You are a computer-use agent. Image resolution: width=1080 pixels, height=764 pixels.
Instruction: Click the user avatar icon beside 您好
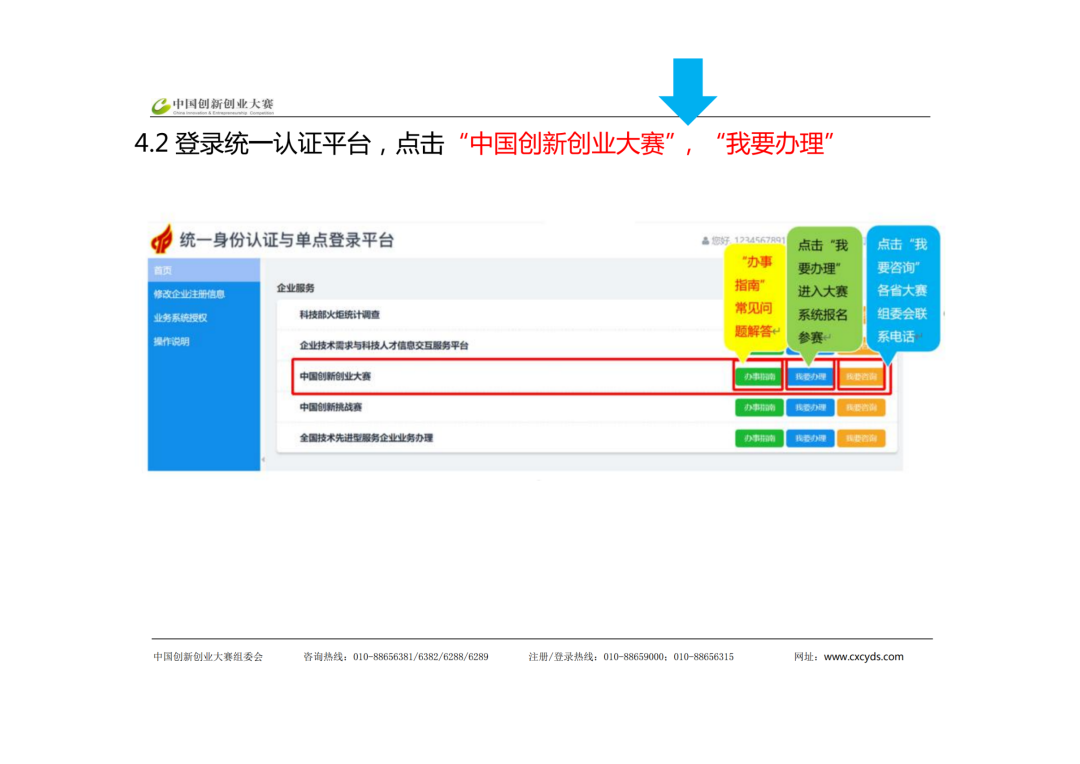click(x=706, y=241)
